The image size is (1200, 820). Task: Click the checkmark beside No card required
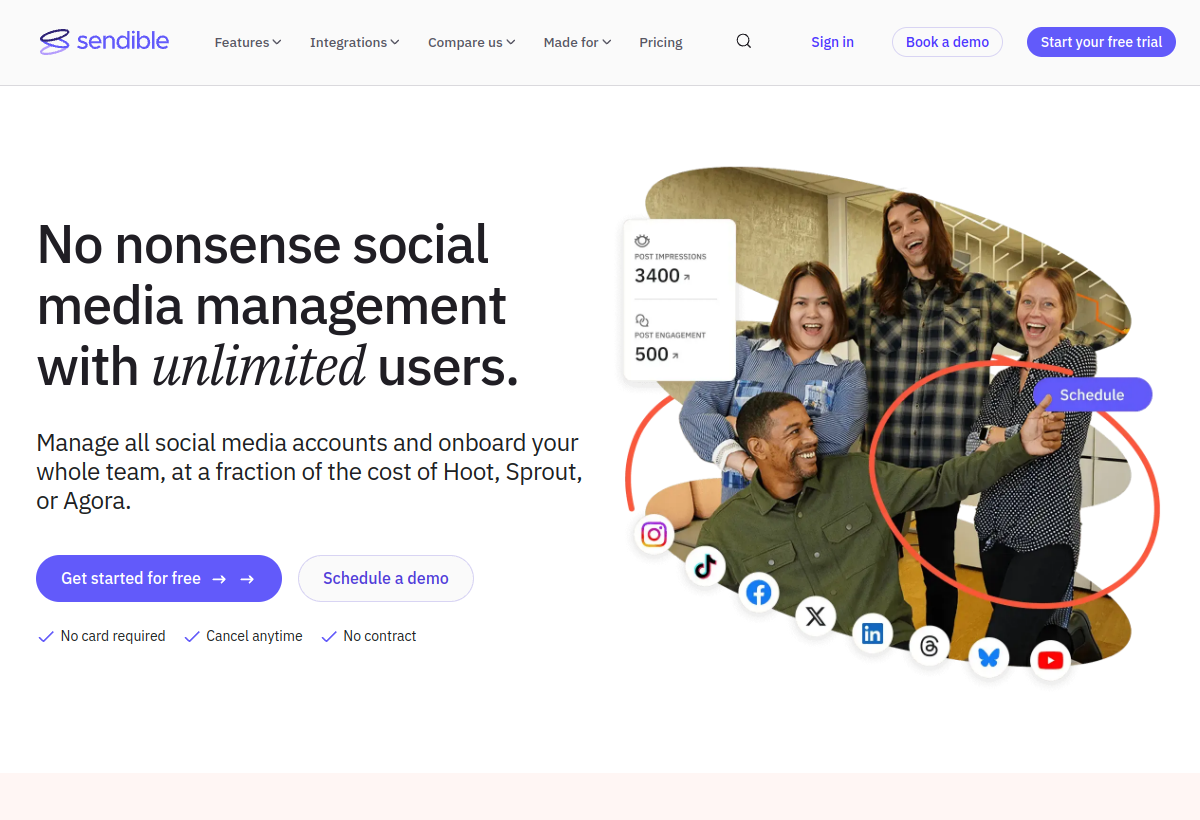[45, 636]
